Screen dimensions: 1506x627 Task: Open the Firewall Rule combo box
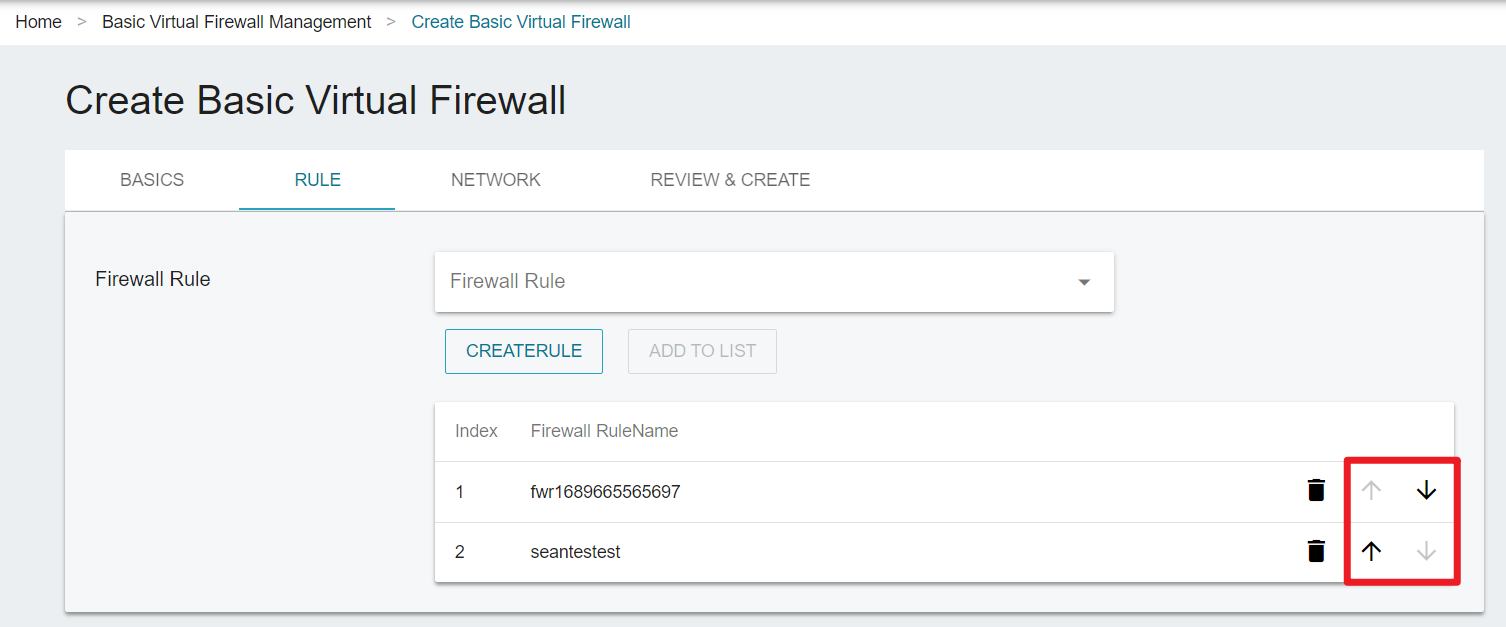[774, 282]
